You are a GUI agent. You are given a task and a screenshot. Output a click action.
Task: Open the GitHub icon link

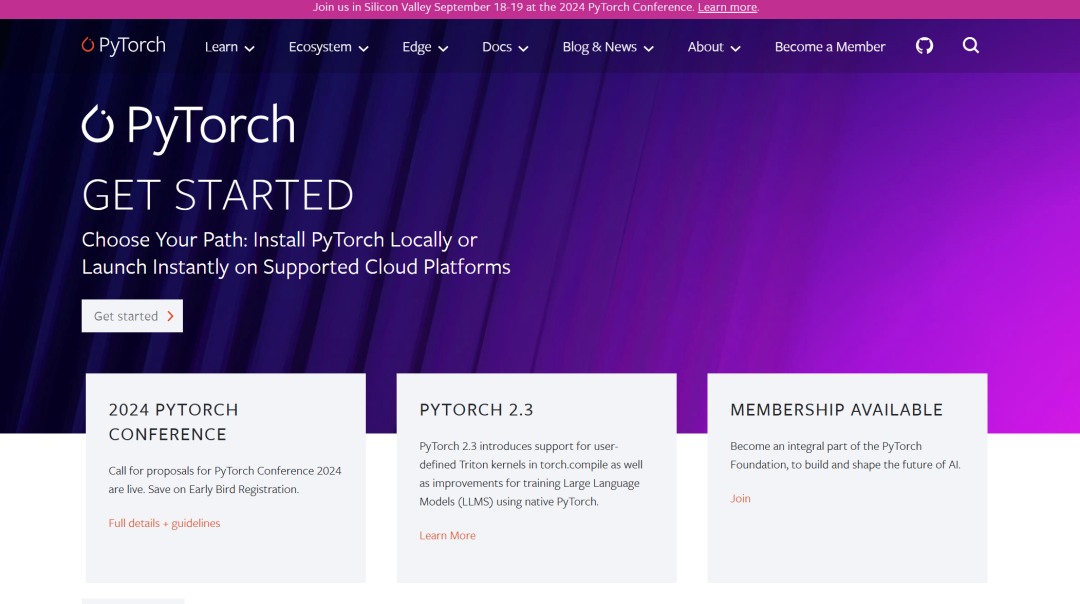point(924,46)
